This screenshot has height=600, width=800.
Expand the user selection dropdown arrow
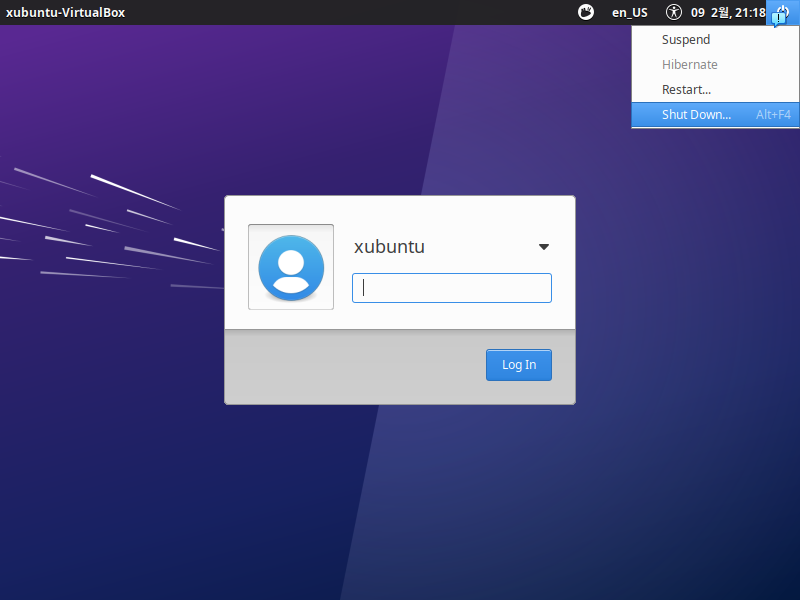[544, 247]
